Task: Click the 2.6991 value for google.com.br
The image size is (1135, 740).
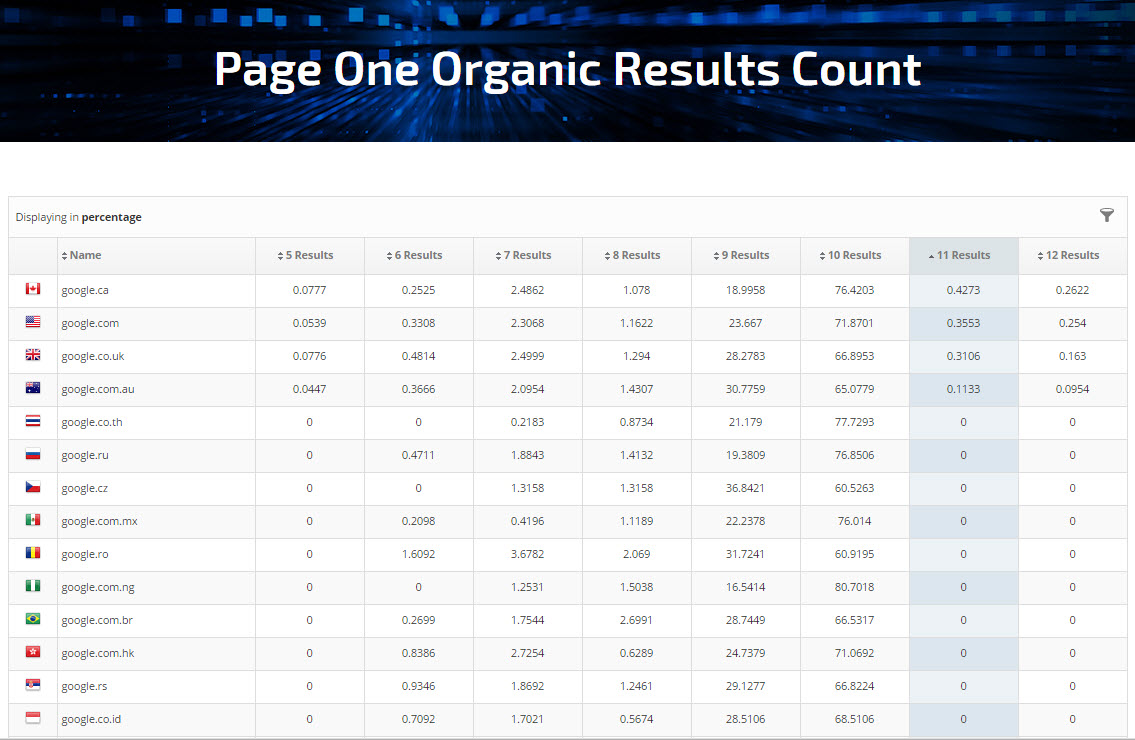Action: coord(636,620)
